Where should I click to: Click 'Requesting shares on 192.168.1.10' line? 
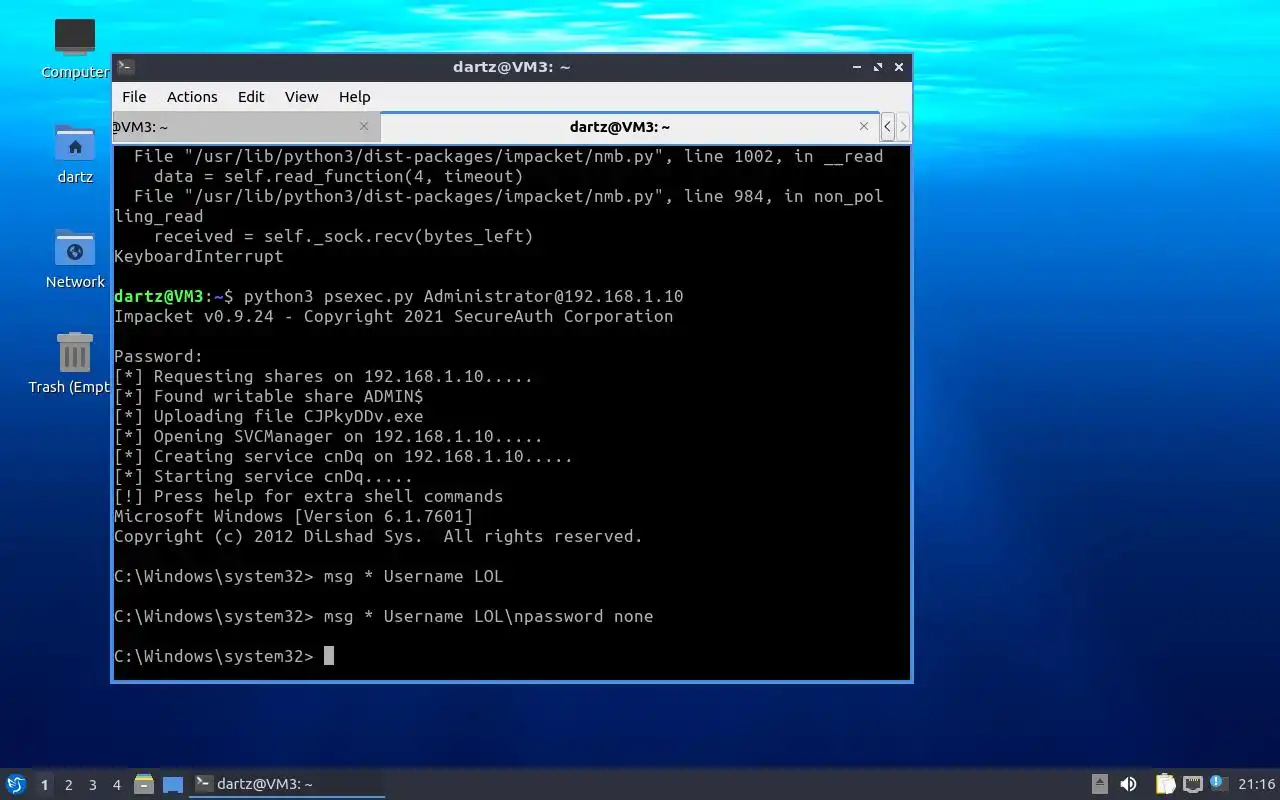324,376
